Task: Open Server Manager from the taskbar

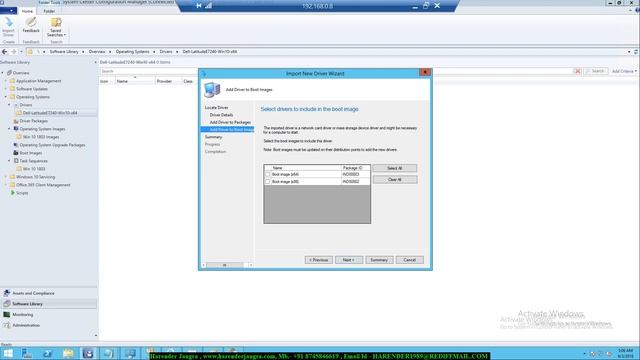Action: [x=27, y=353]
